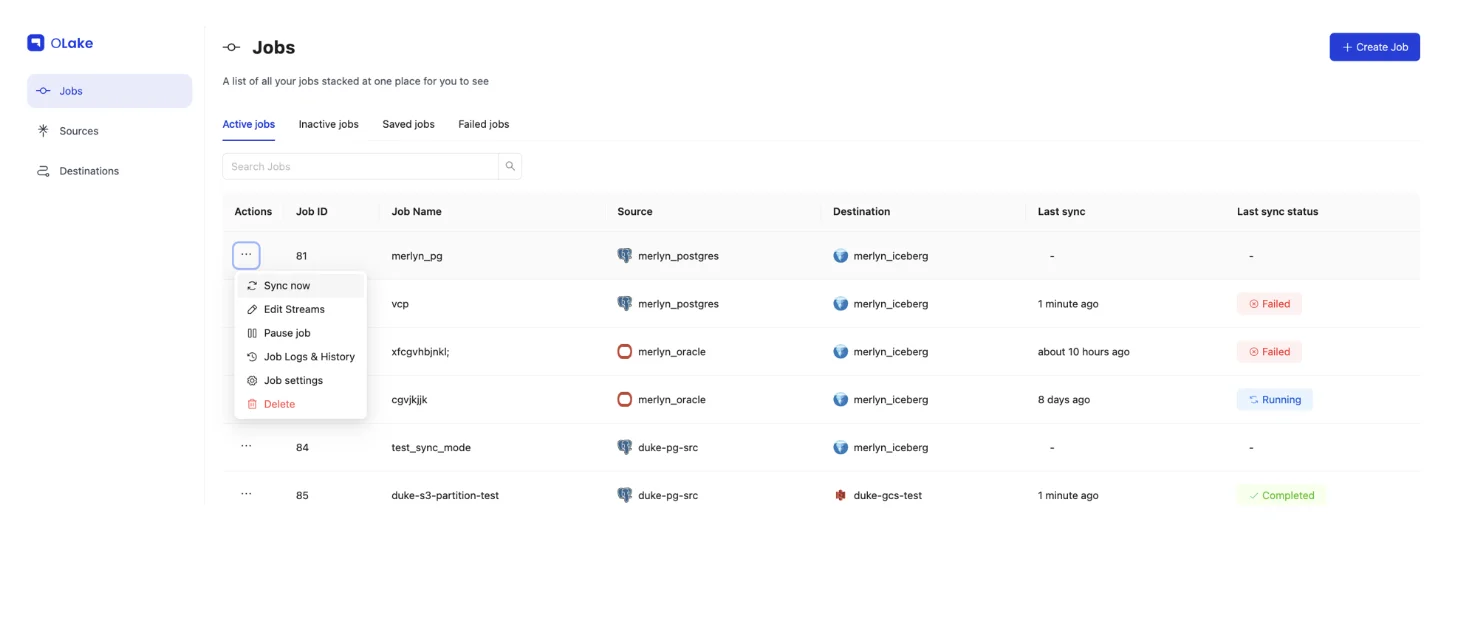Click the Destinations icon in sidebar
The image size is (1484, 618).
coord(43,171)
